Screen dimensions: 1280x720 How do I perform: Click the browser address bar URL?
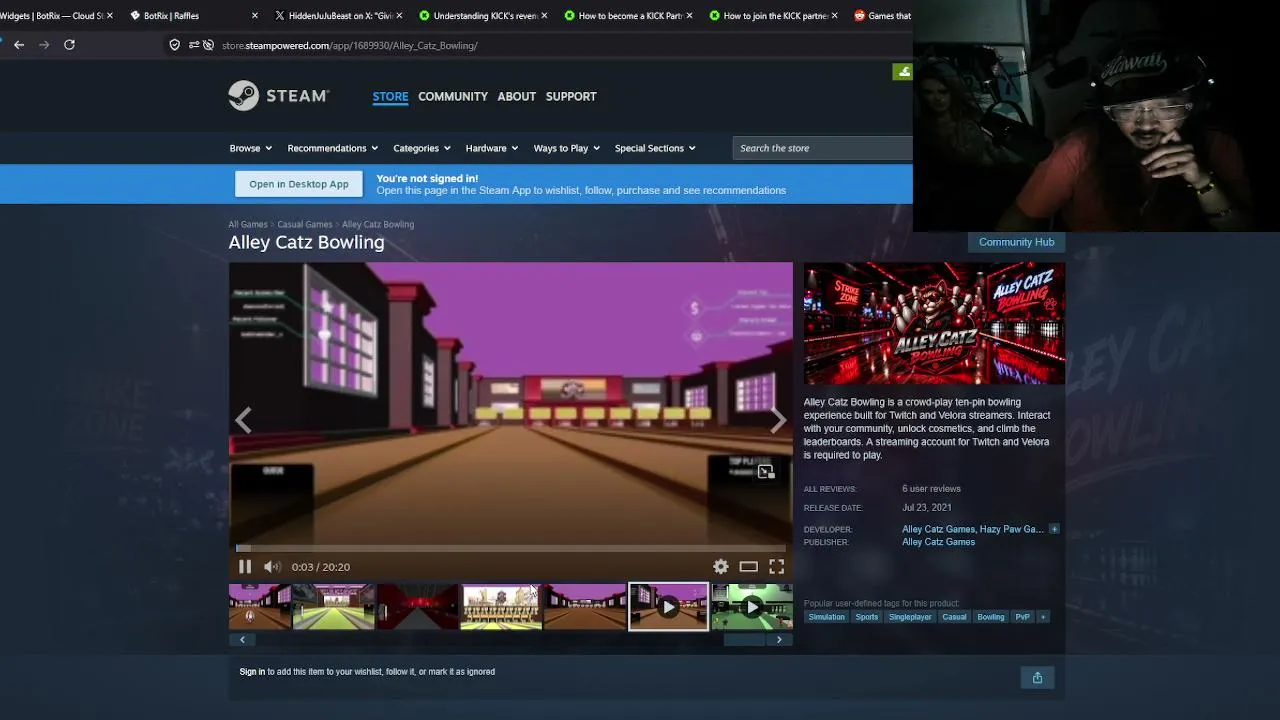click(350, 45)
